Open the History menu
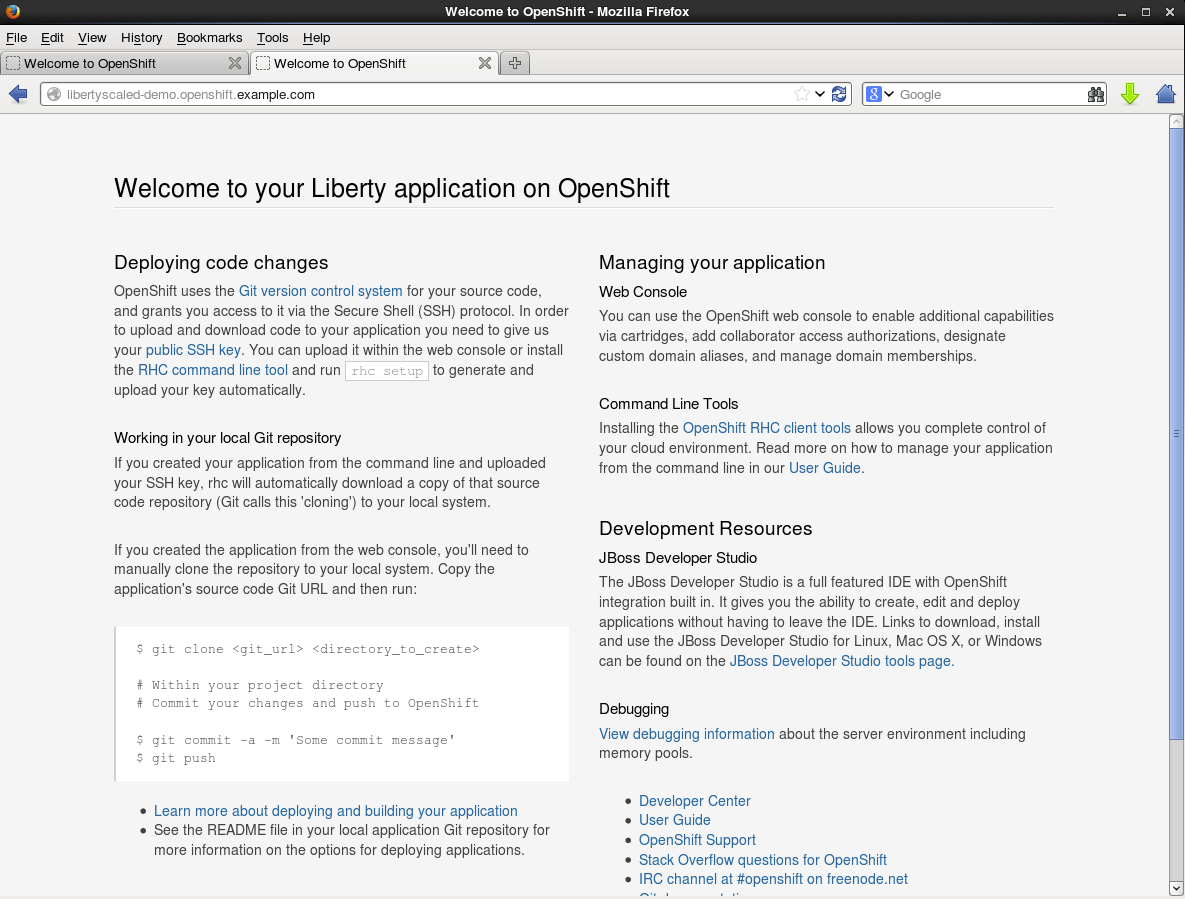 point(141,38)
